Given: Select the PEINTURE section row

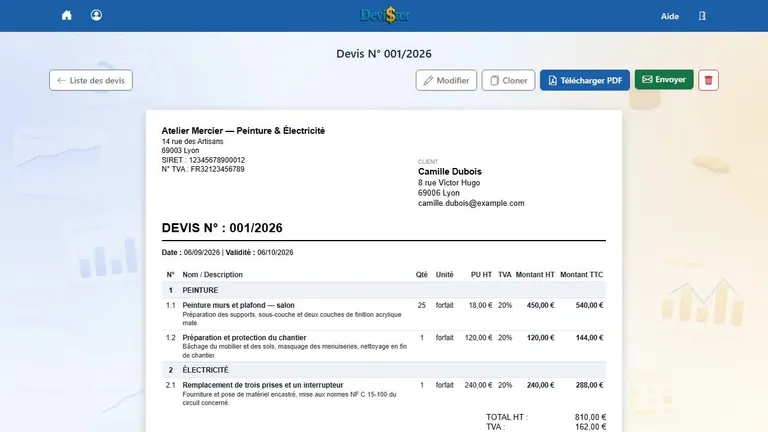Looking at the screenshot, I should [x=384, y=290].
